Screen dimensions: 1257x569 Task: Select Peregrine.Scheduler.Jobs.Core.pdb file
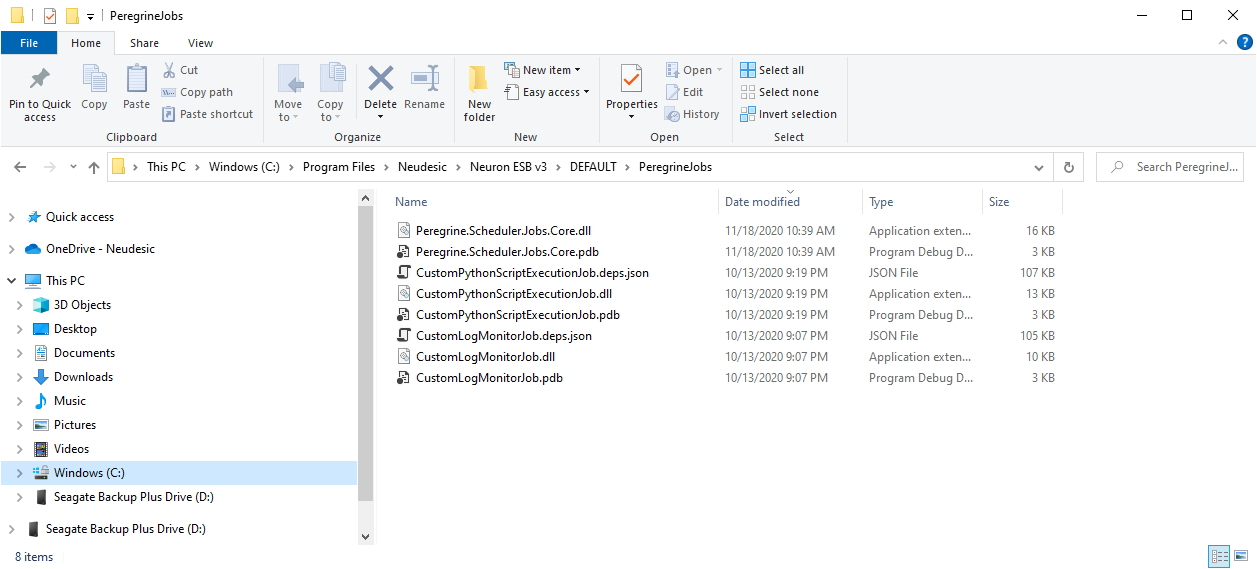point(507,252)
